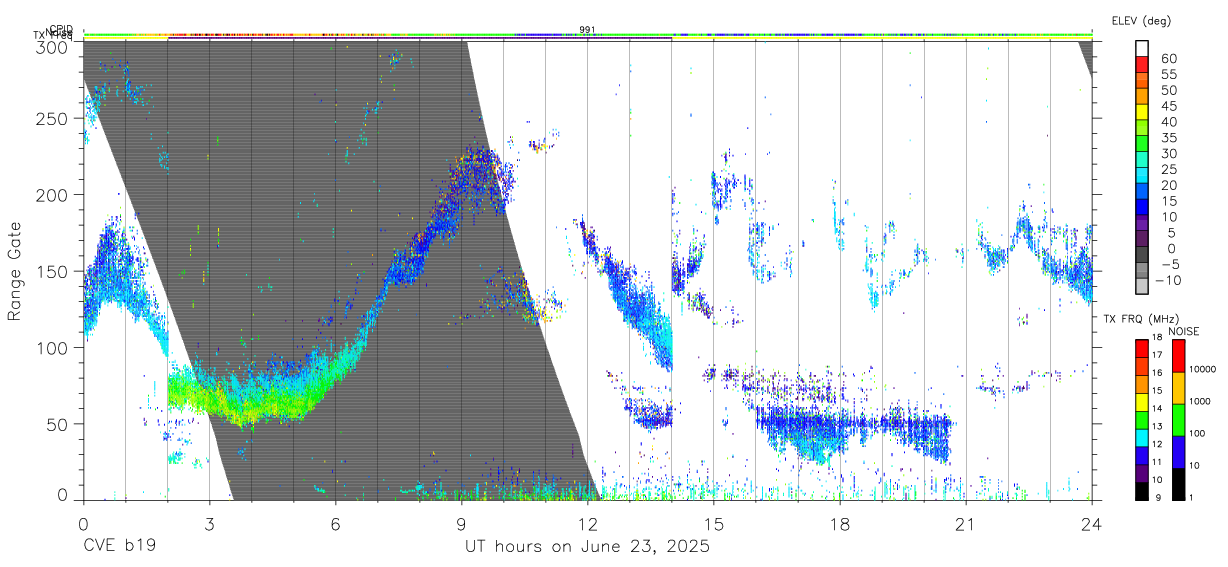Click the 30 label on ELEV colorbar
This screenshot has height=567, width=1228.
pyautogui.click(x=1168, y=153)
